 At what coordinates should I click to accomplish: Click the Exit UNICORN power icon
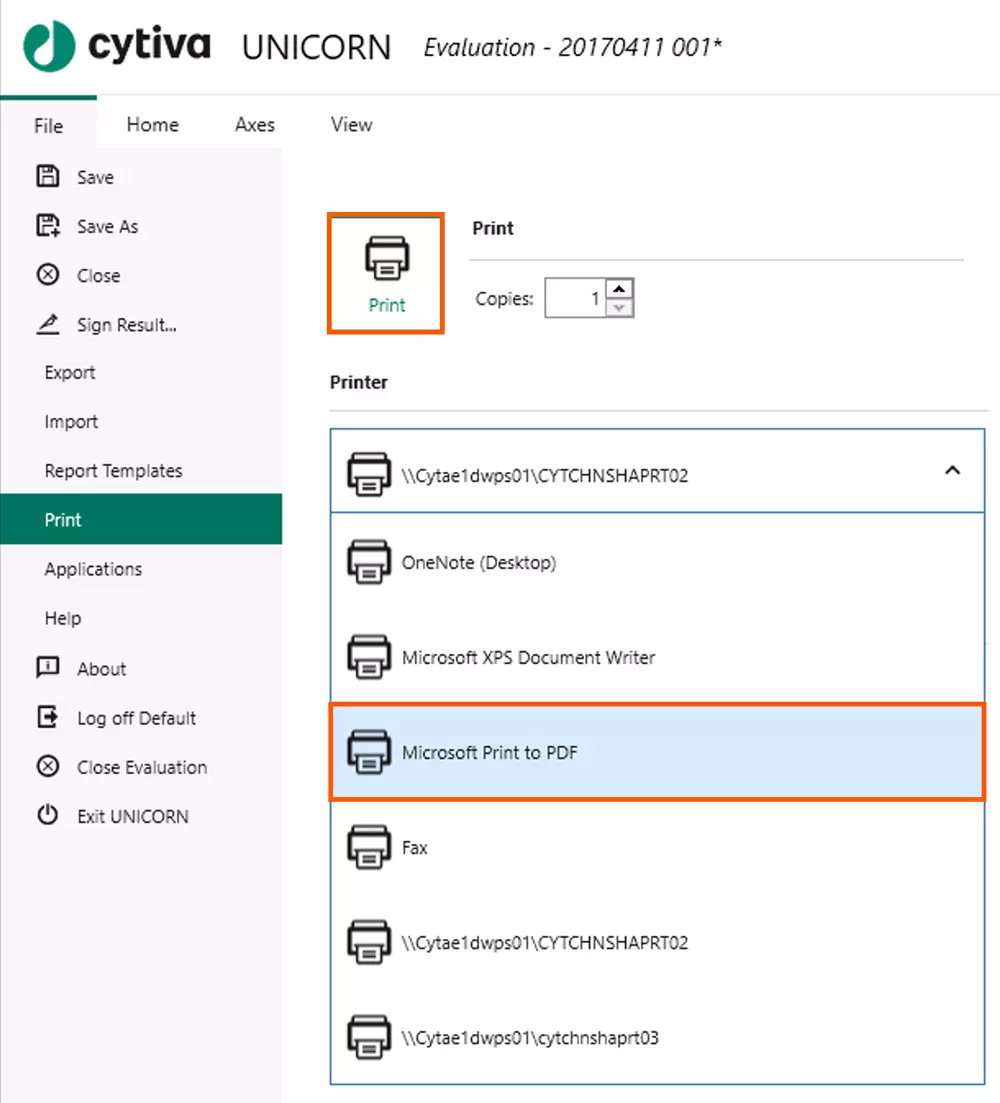48,816
